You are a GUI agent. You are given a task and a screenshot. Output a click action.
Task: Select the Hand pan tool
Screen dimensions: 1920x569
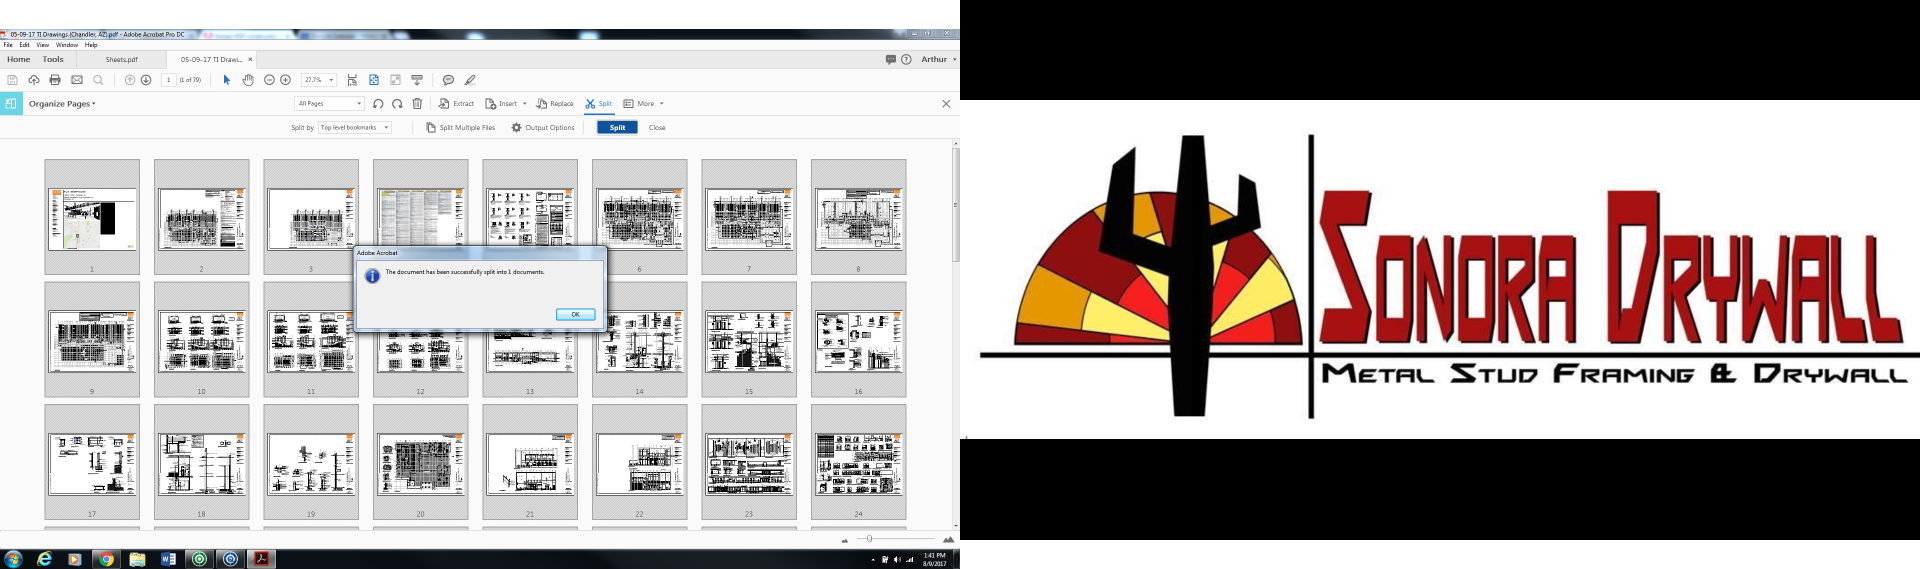coord(248,80)
